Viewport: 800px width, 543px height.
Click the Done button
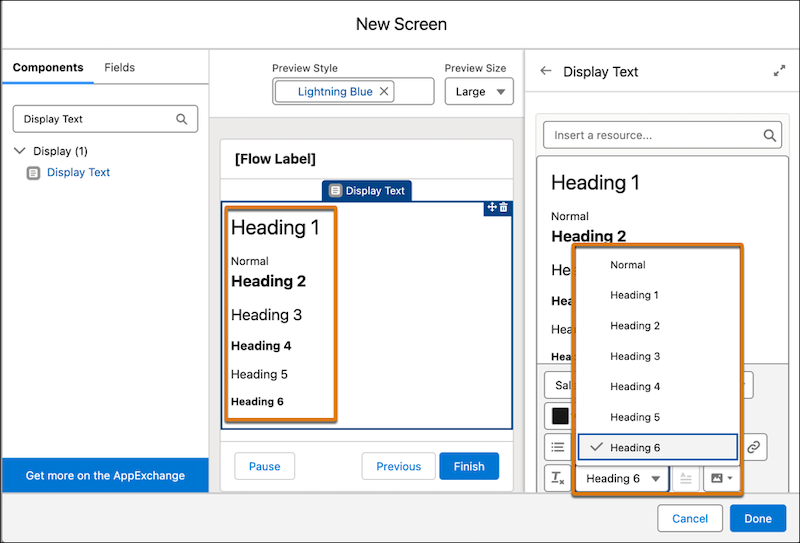757,519
